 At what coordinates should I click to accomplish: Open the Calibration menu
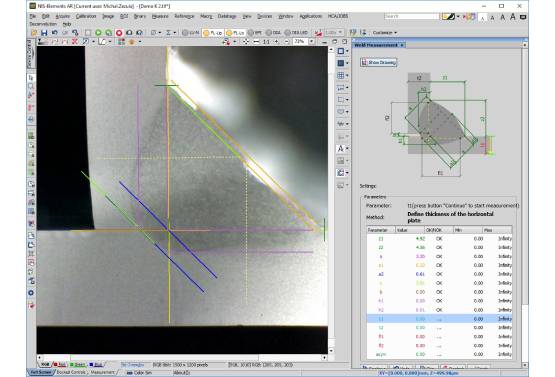click(x=86, y=16)
